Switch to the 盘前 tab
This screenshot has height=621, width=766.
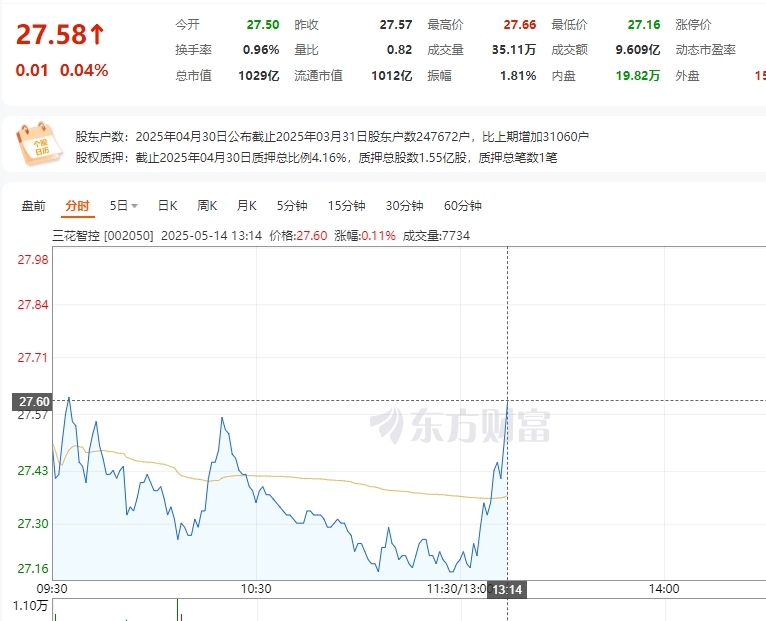(x=34, y=206)
